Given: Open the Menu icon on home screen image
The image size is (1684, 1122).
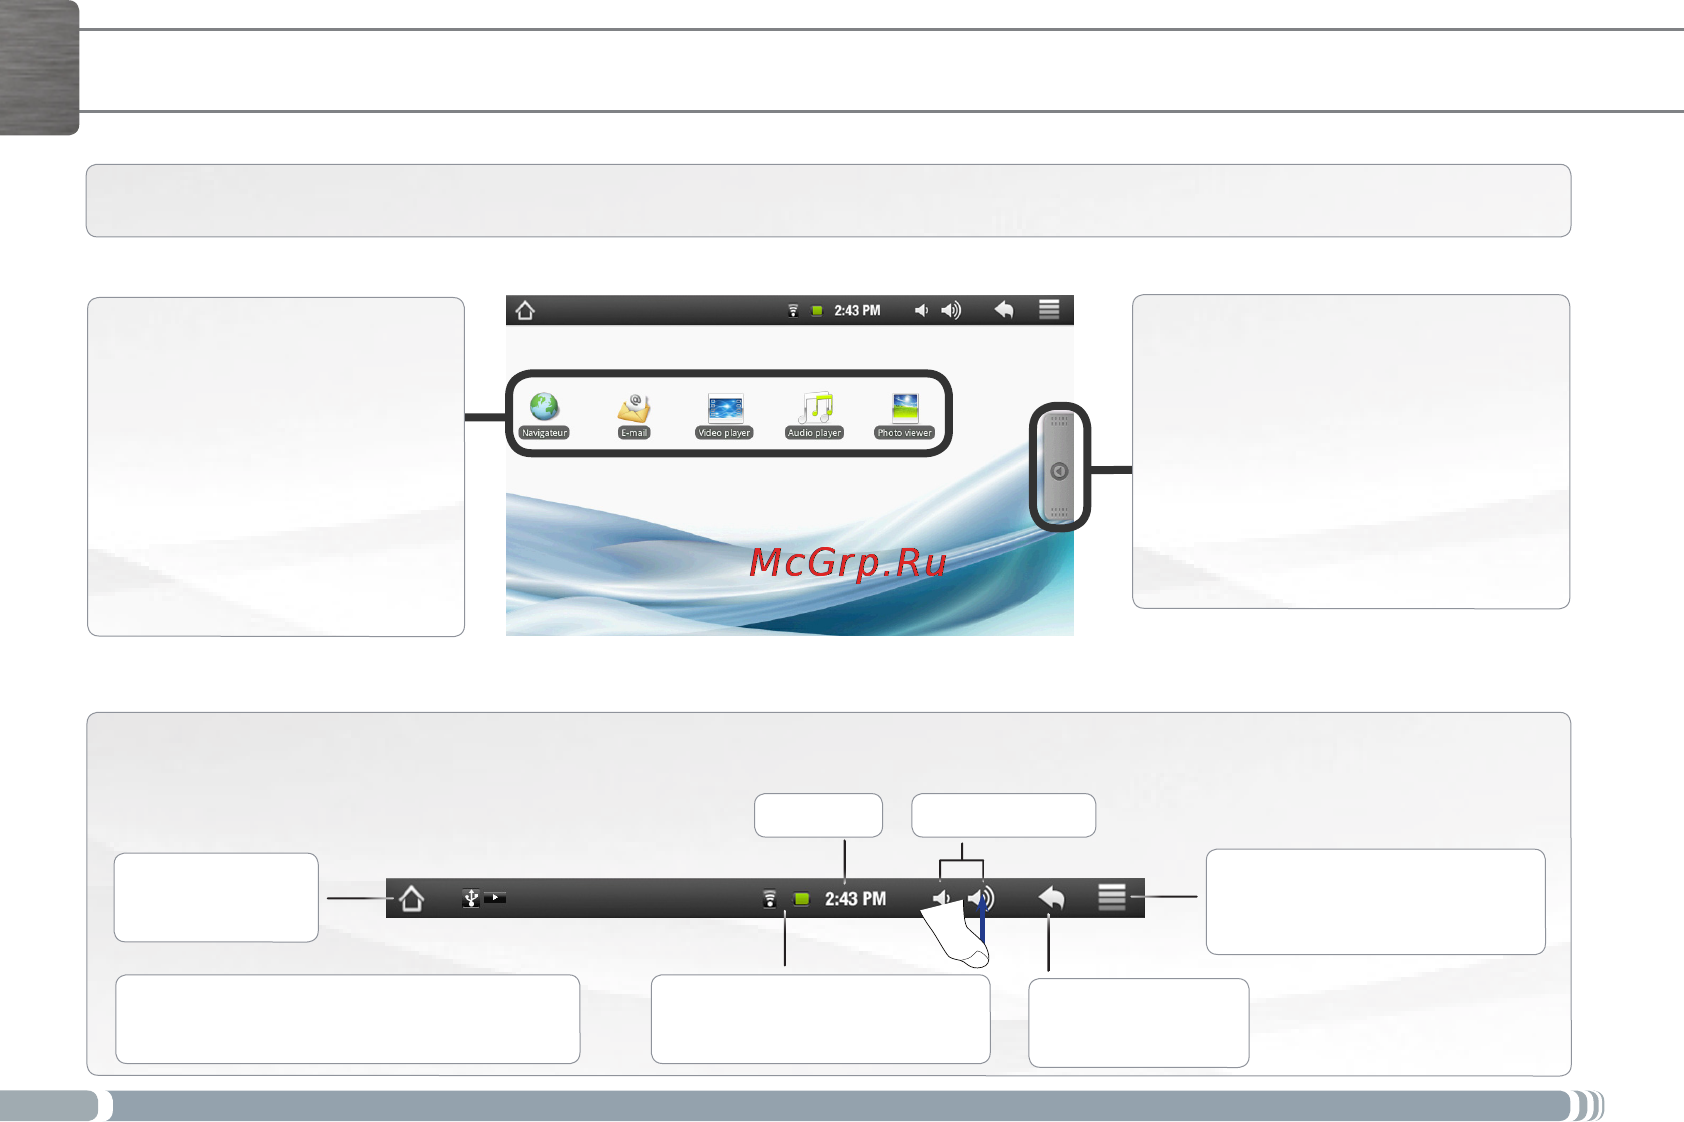Looking at the screenshot, I should [x=1049, y=310].
